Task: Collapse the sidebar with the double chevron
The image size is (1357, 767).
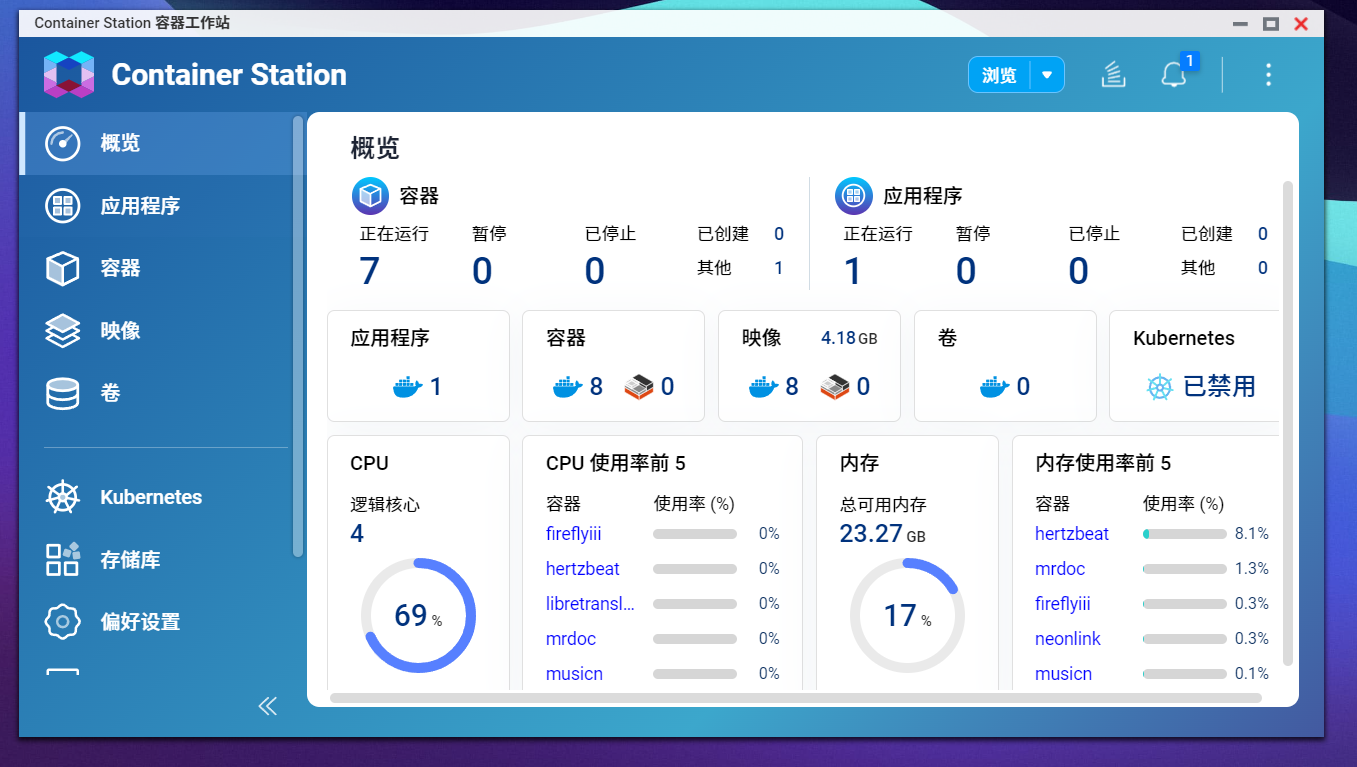Action: click(x=267, y=706)
